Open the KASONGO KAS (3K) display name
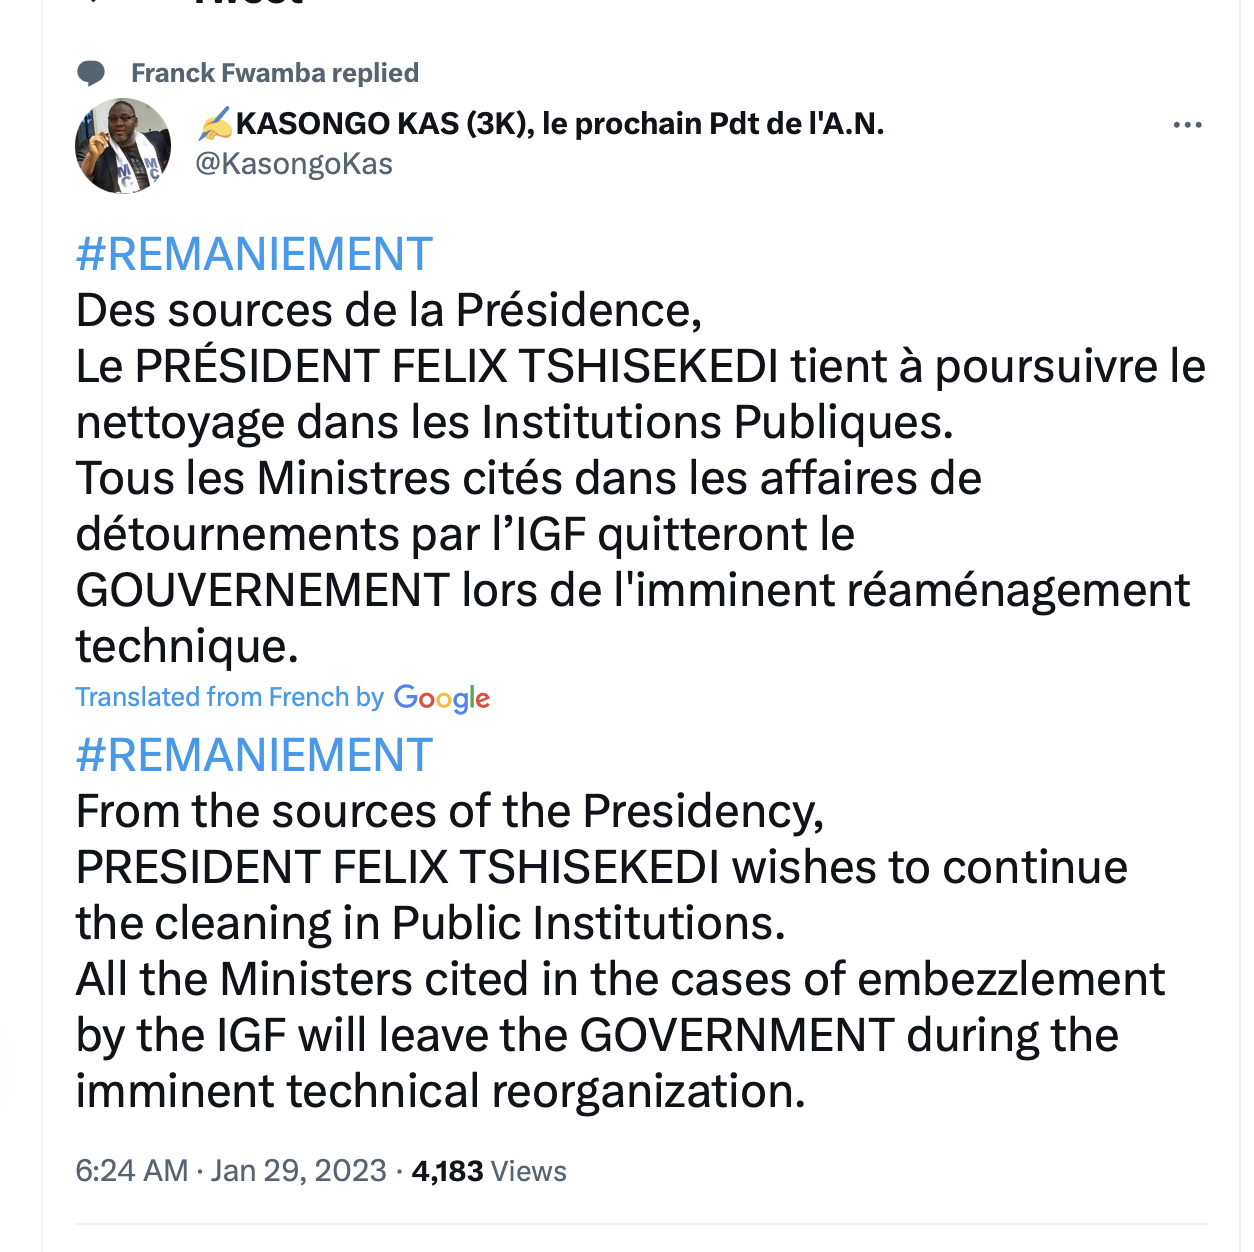The image size is (1254, 1252). click(560, 124)
